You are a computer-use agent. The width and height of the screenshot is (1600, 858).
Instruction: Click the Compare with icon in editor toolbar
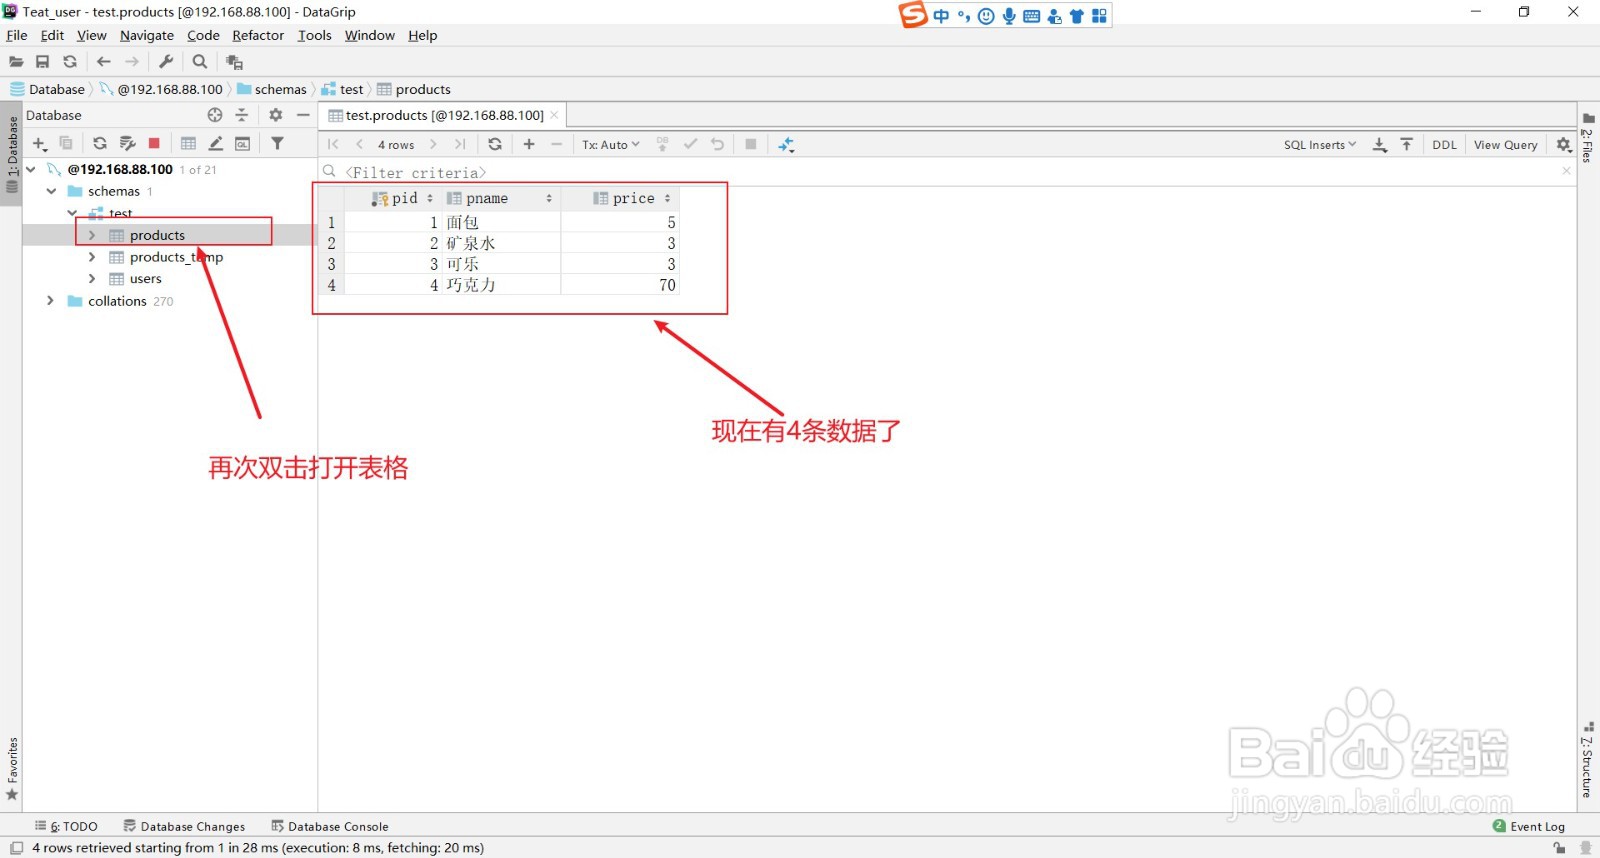tap(786, 145)
